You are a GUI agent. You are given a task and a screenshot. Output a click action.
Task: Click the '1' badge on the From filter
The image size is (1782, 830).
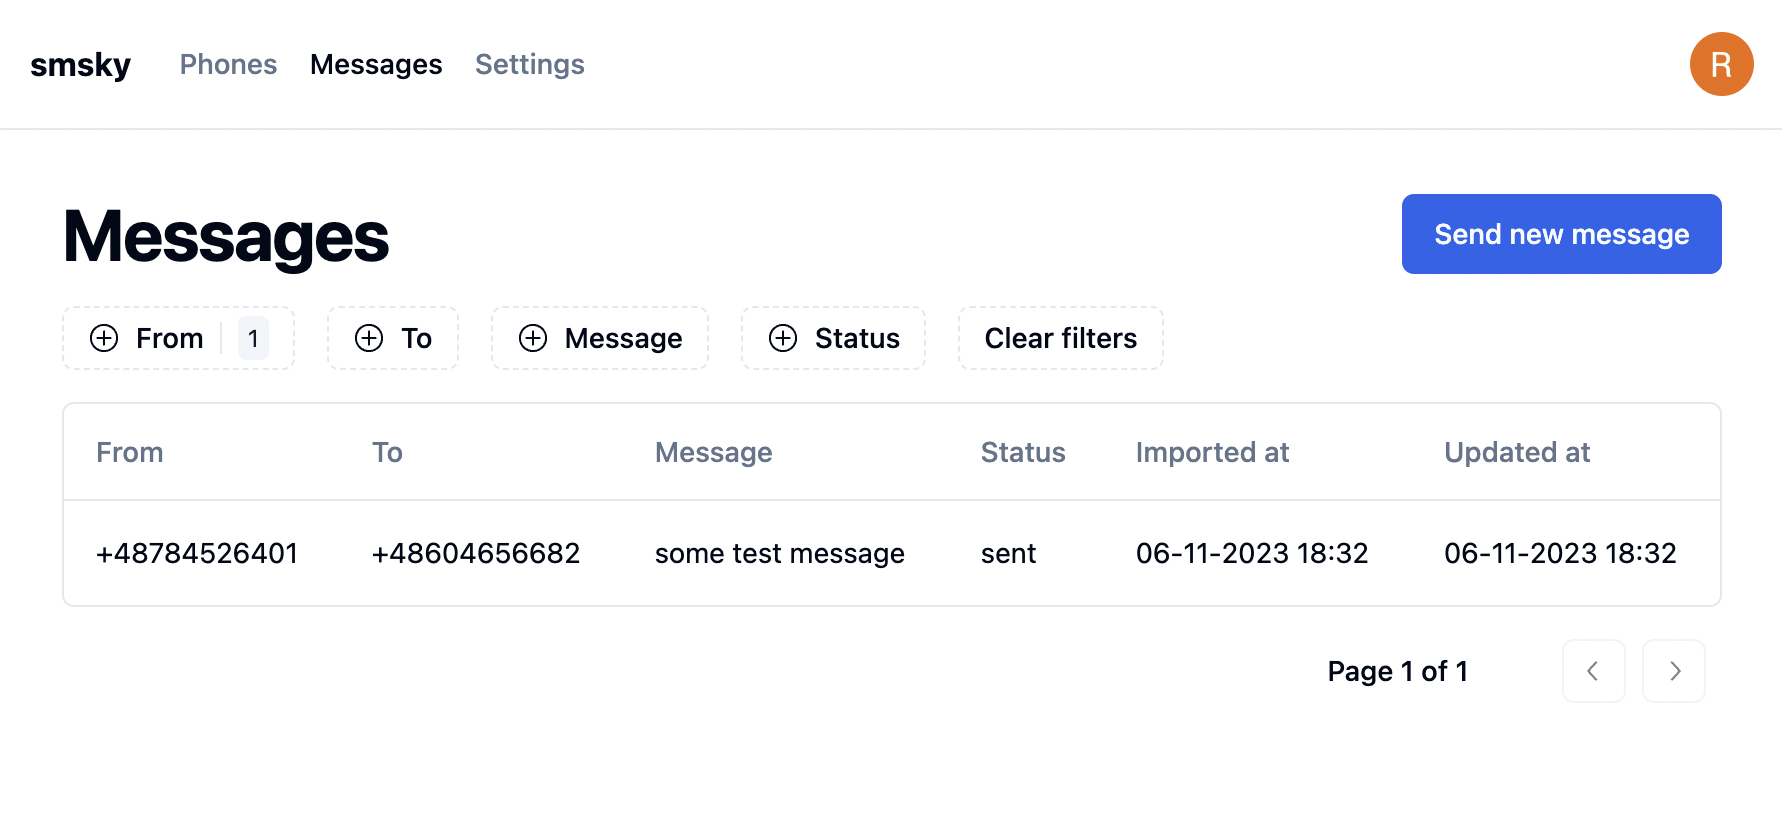[253, 338]
